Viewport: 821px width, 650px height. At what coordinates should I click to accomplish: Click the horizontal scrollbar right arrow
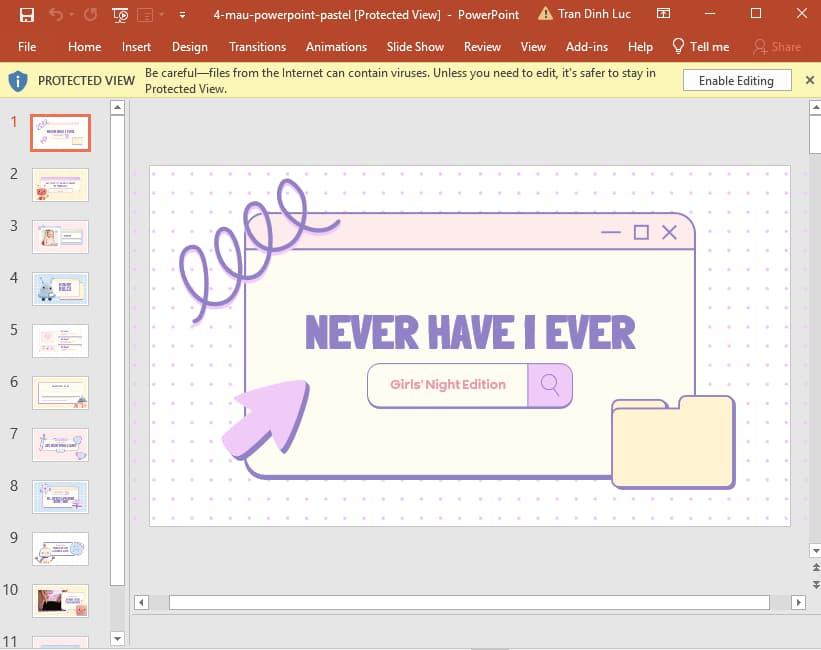(797, 602)
